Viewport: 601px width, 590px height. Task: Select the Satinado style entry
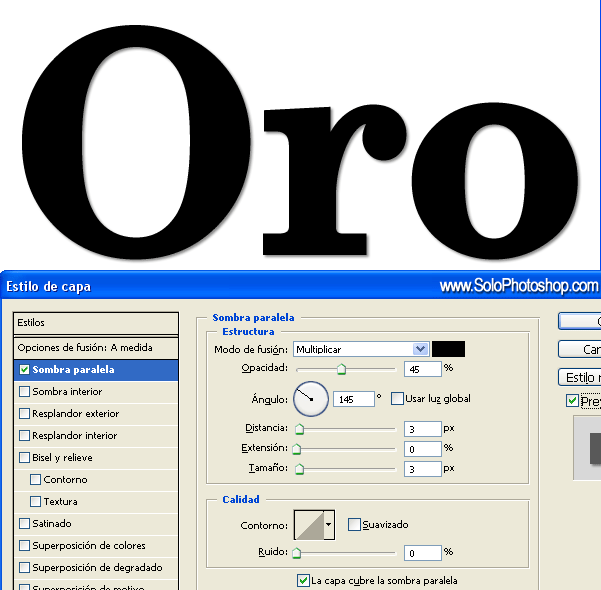coord(52,524)
